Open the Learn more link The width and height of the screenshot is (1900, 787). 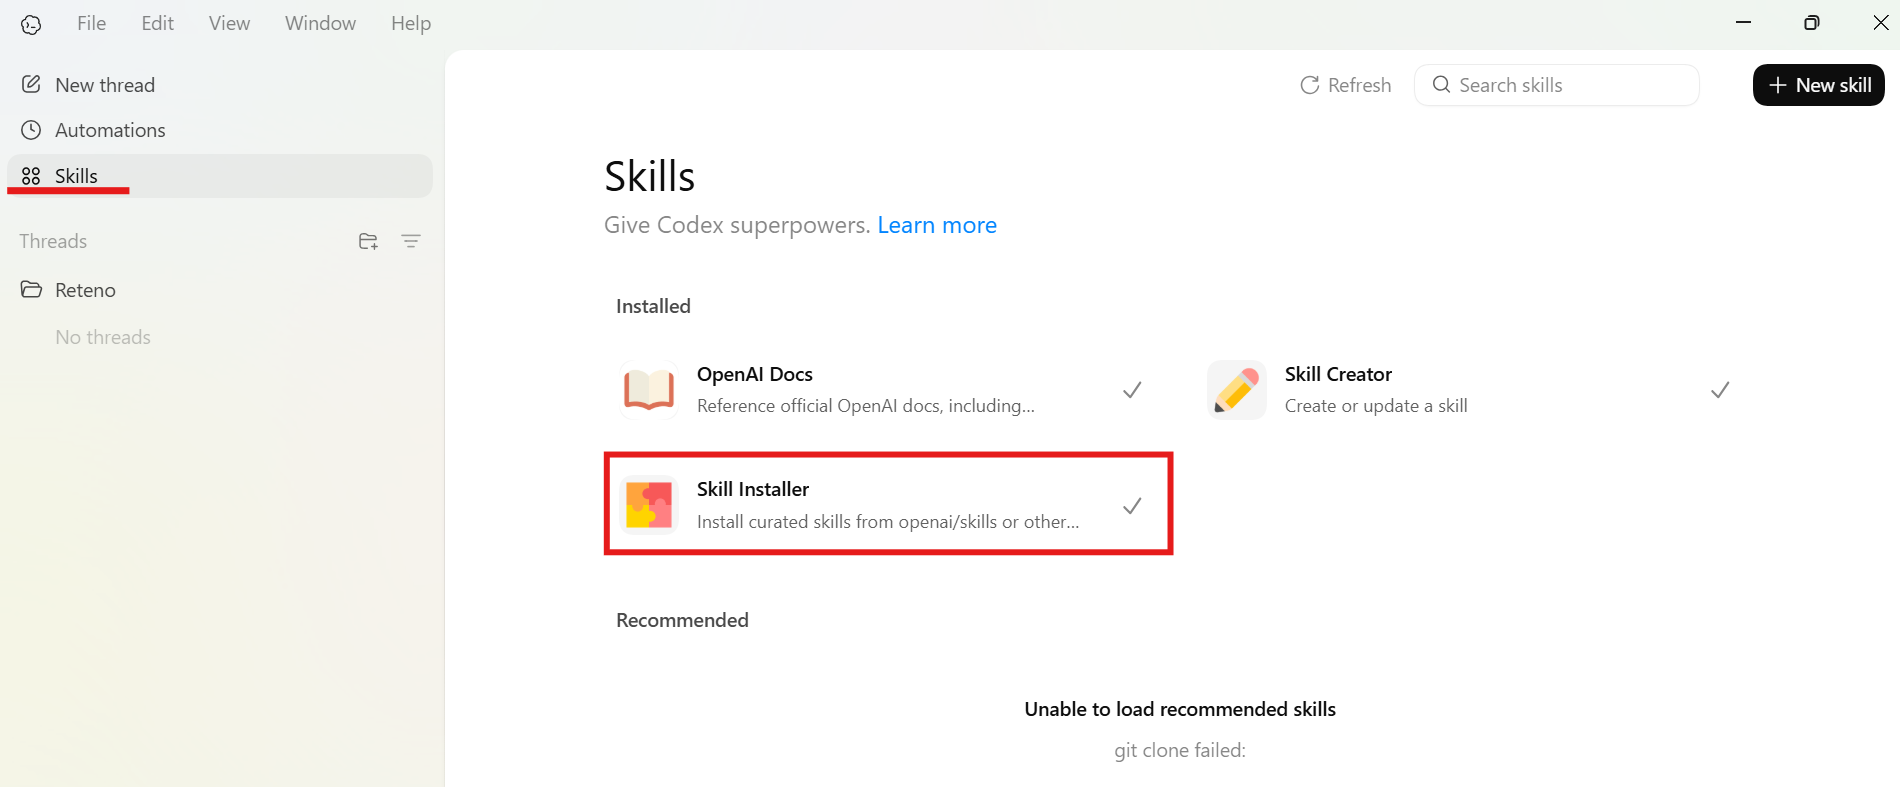tap(936, 224)
